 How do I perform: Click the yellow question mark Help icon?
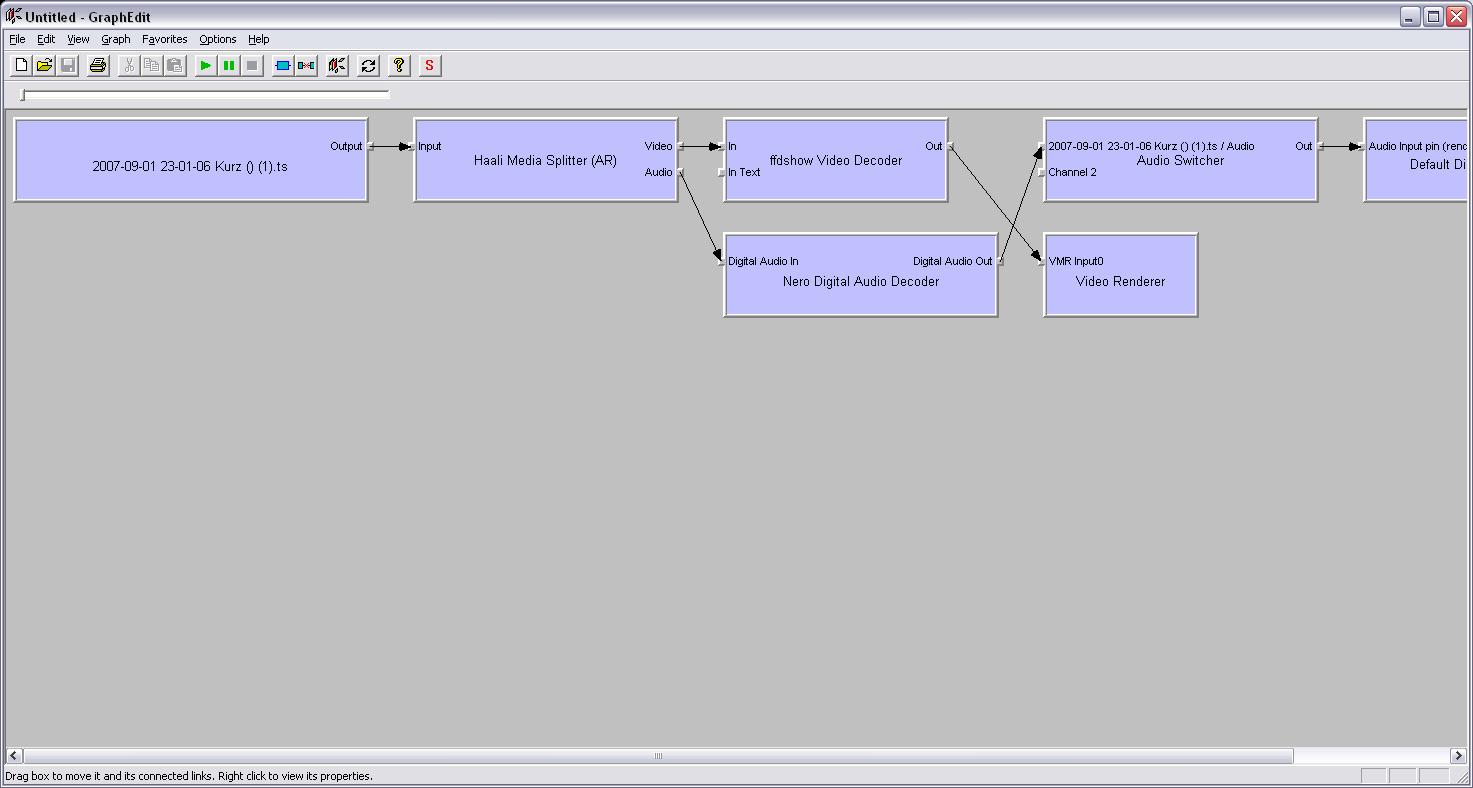coord(399,66)
